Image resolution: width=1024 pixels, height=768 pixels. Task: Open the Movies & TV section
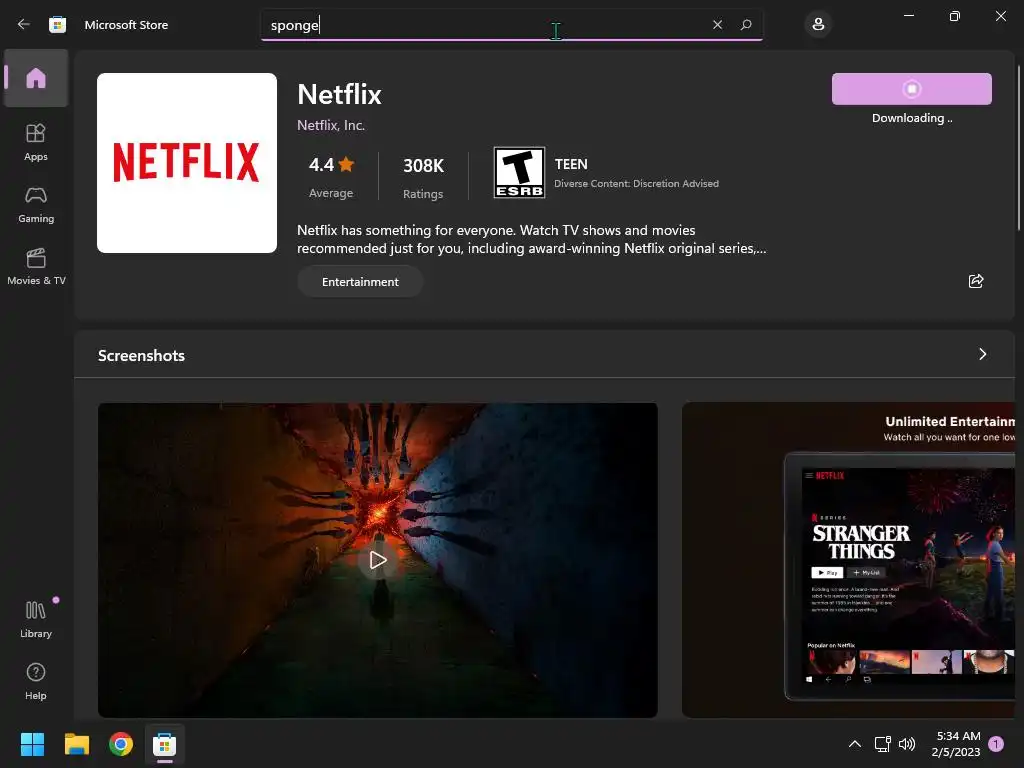(x=36, y=266)
